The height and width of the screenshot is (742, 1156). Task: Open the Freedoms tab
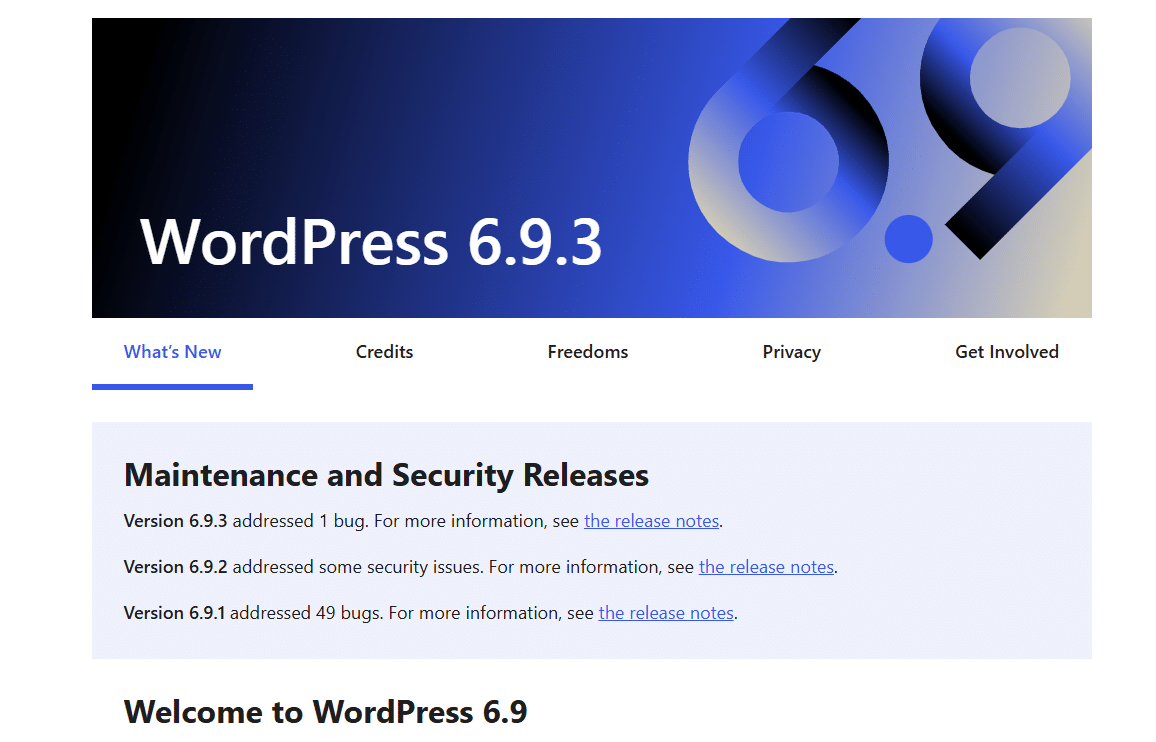pyautogui.click(x=588, y=351)
